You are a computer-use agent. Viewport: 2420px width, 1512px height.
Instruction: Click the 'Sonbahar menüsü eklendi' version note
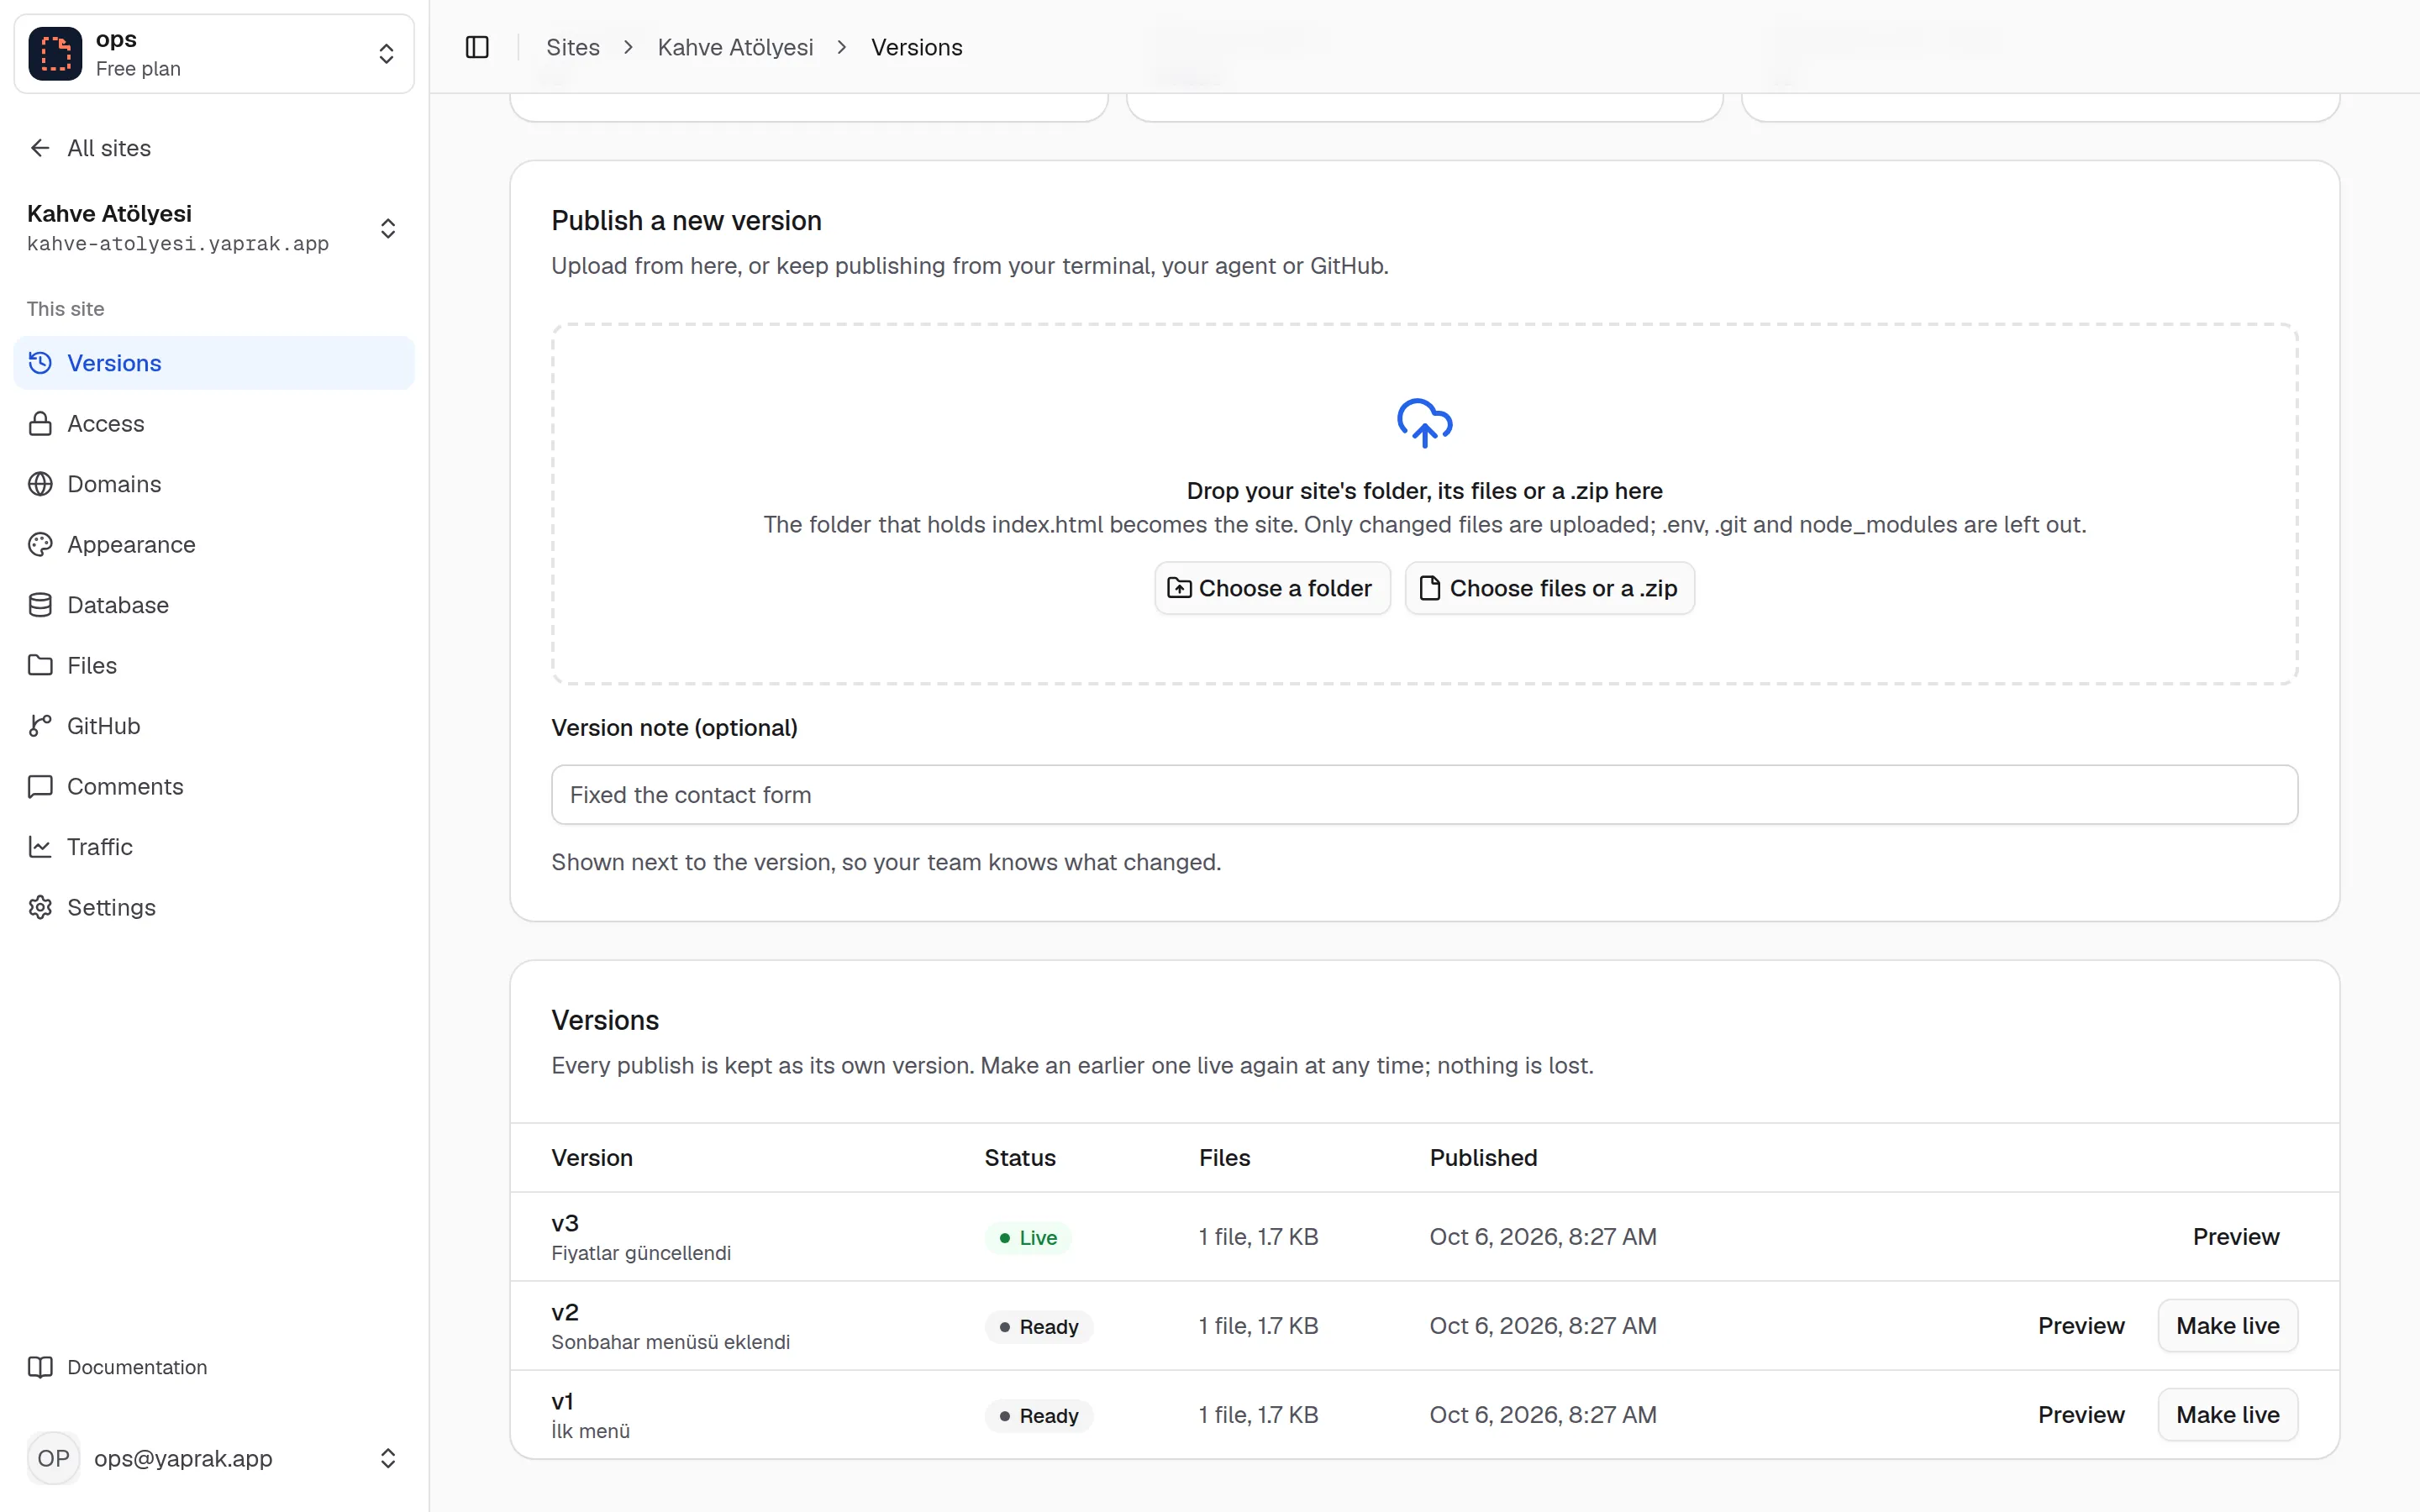(670, 1342)
